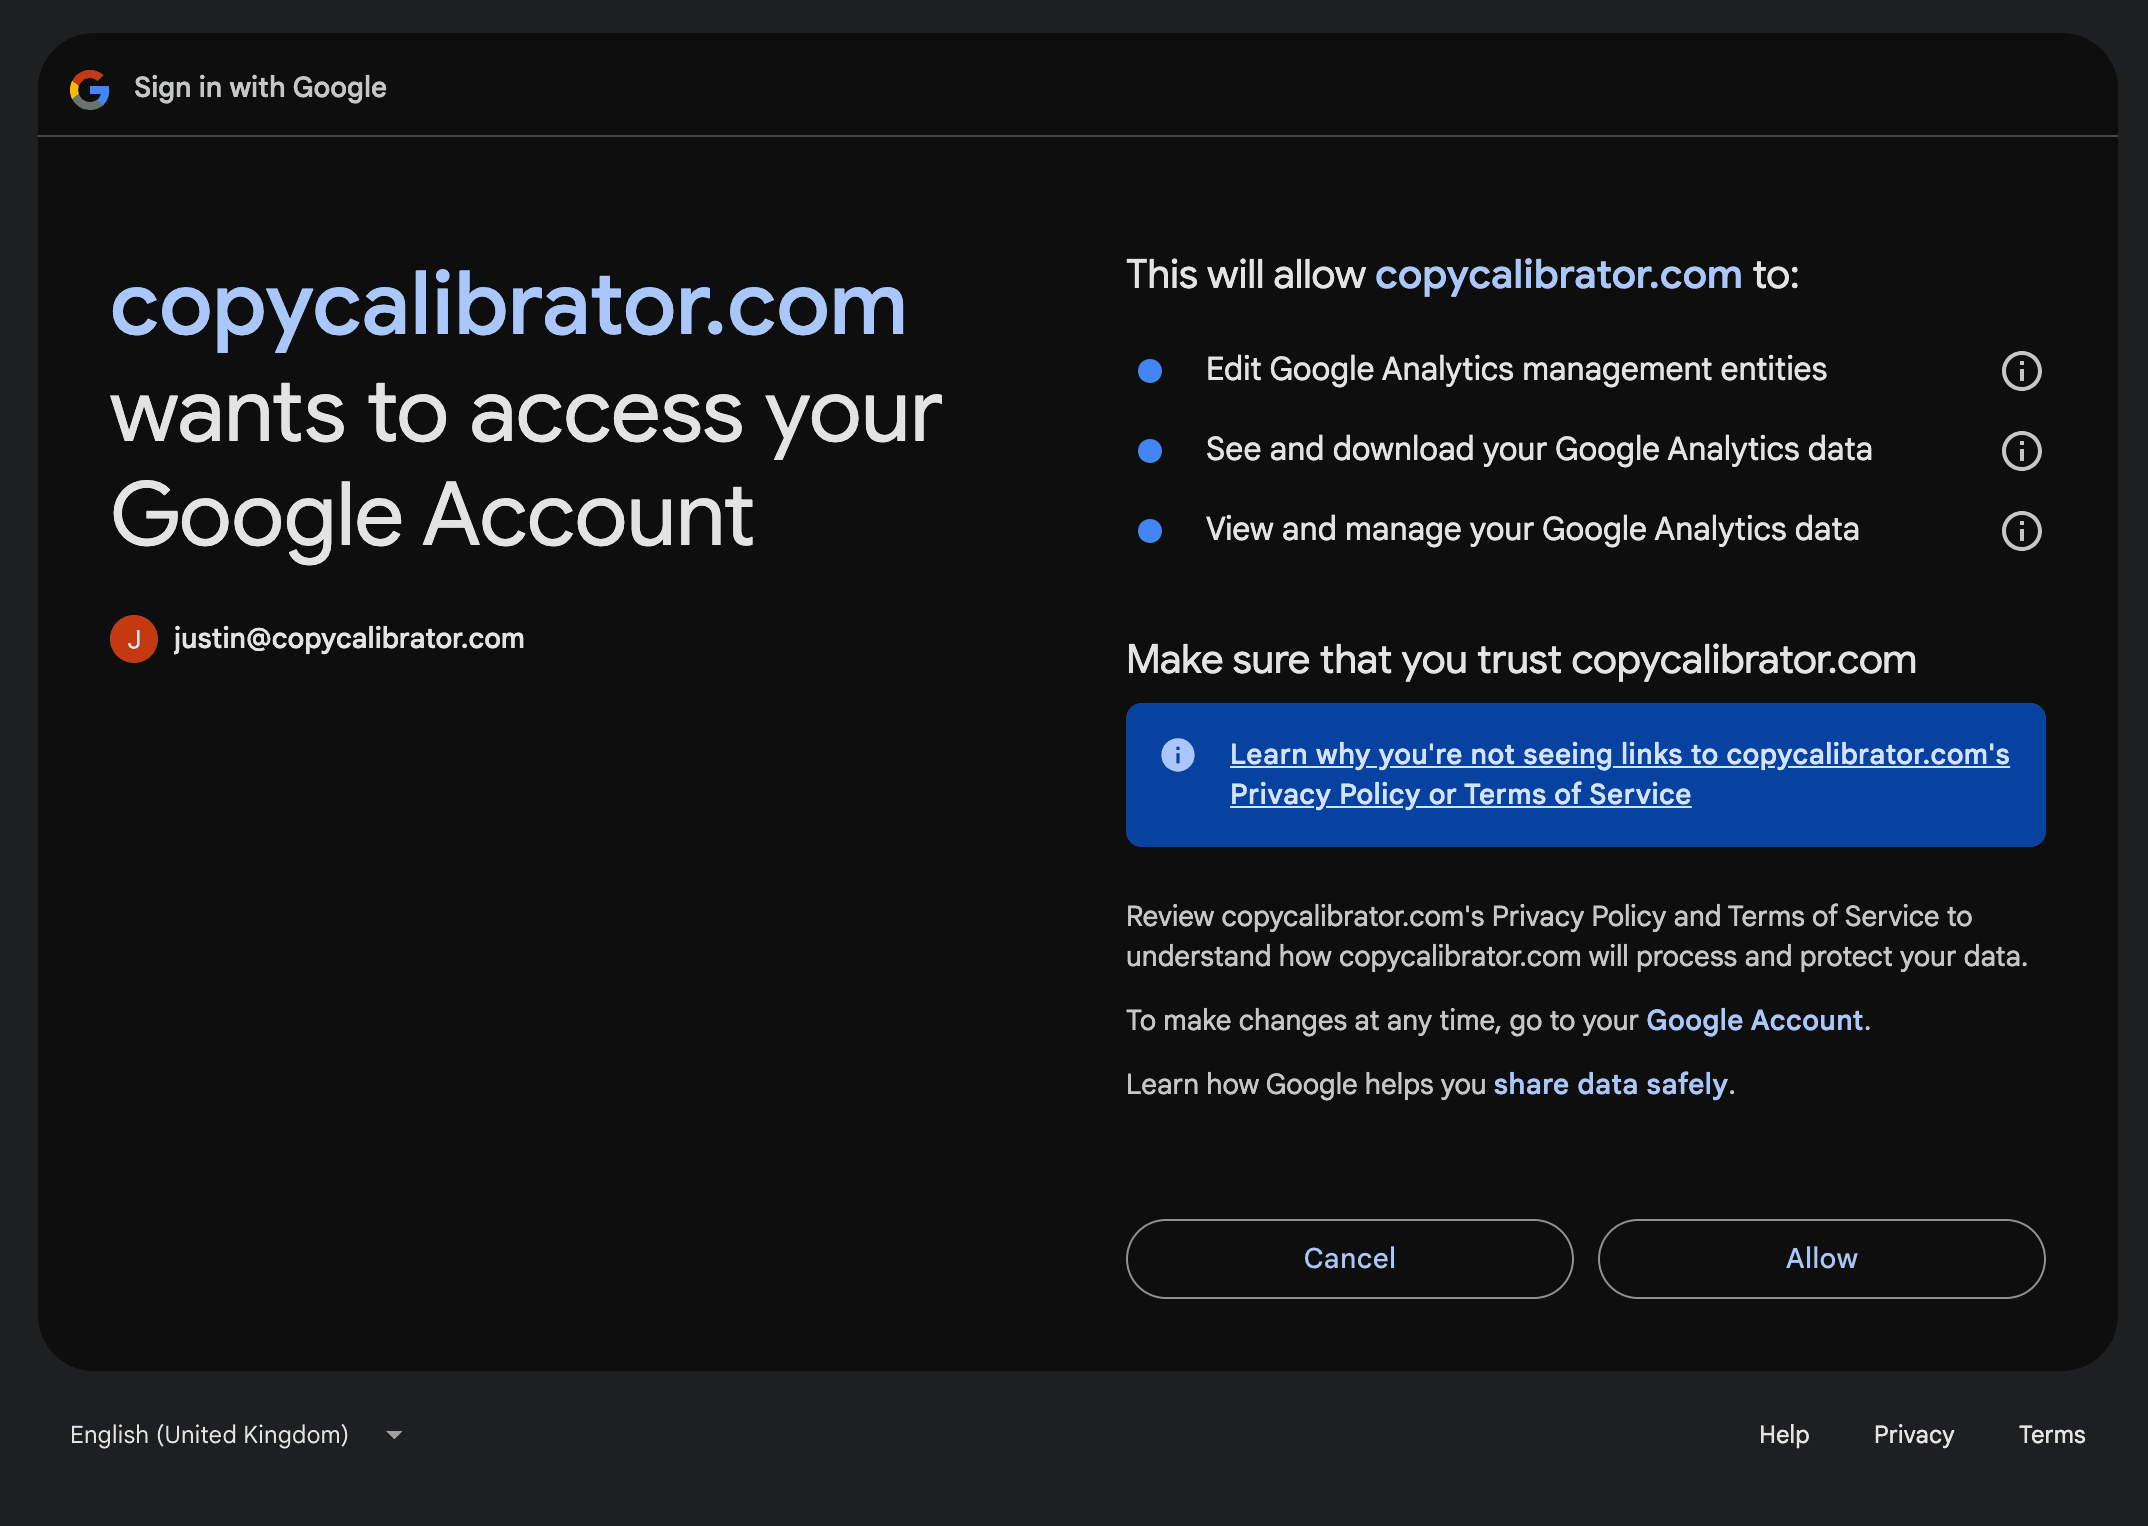Open the English (United Kingdom) language dropdown
The height and width of the screenshot is (1526, 2148).
tap(236, 1434)
